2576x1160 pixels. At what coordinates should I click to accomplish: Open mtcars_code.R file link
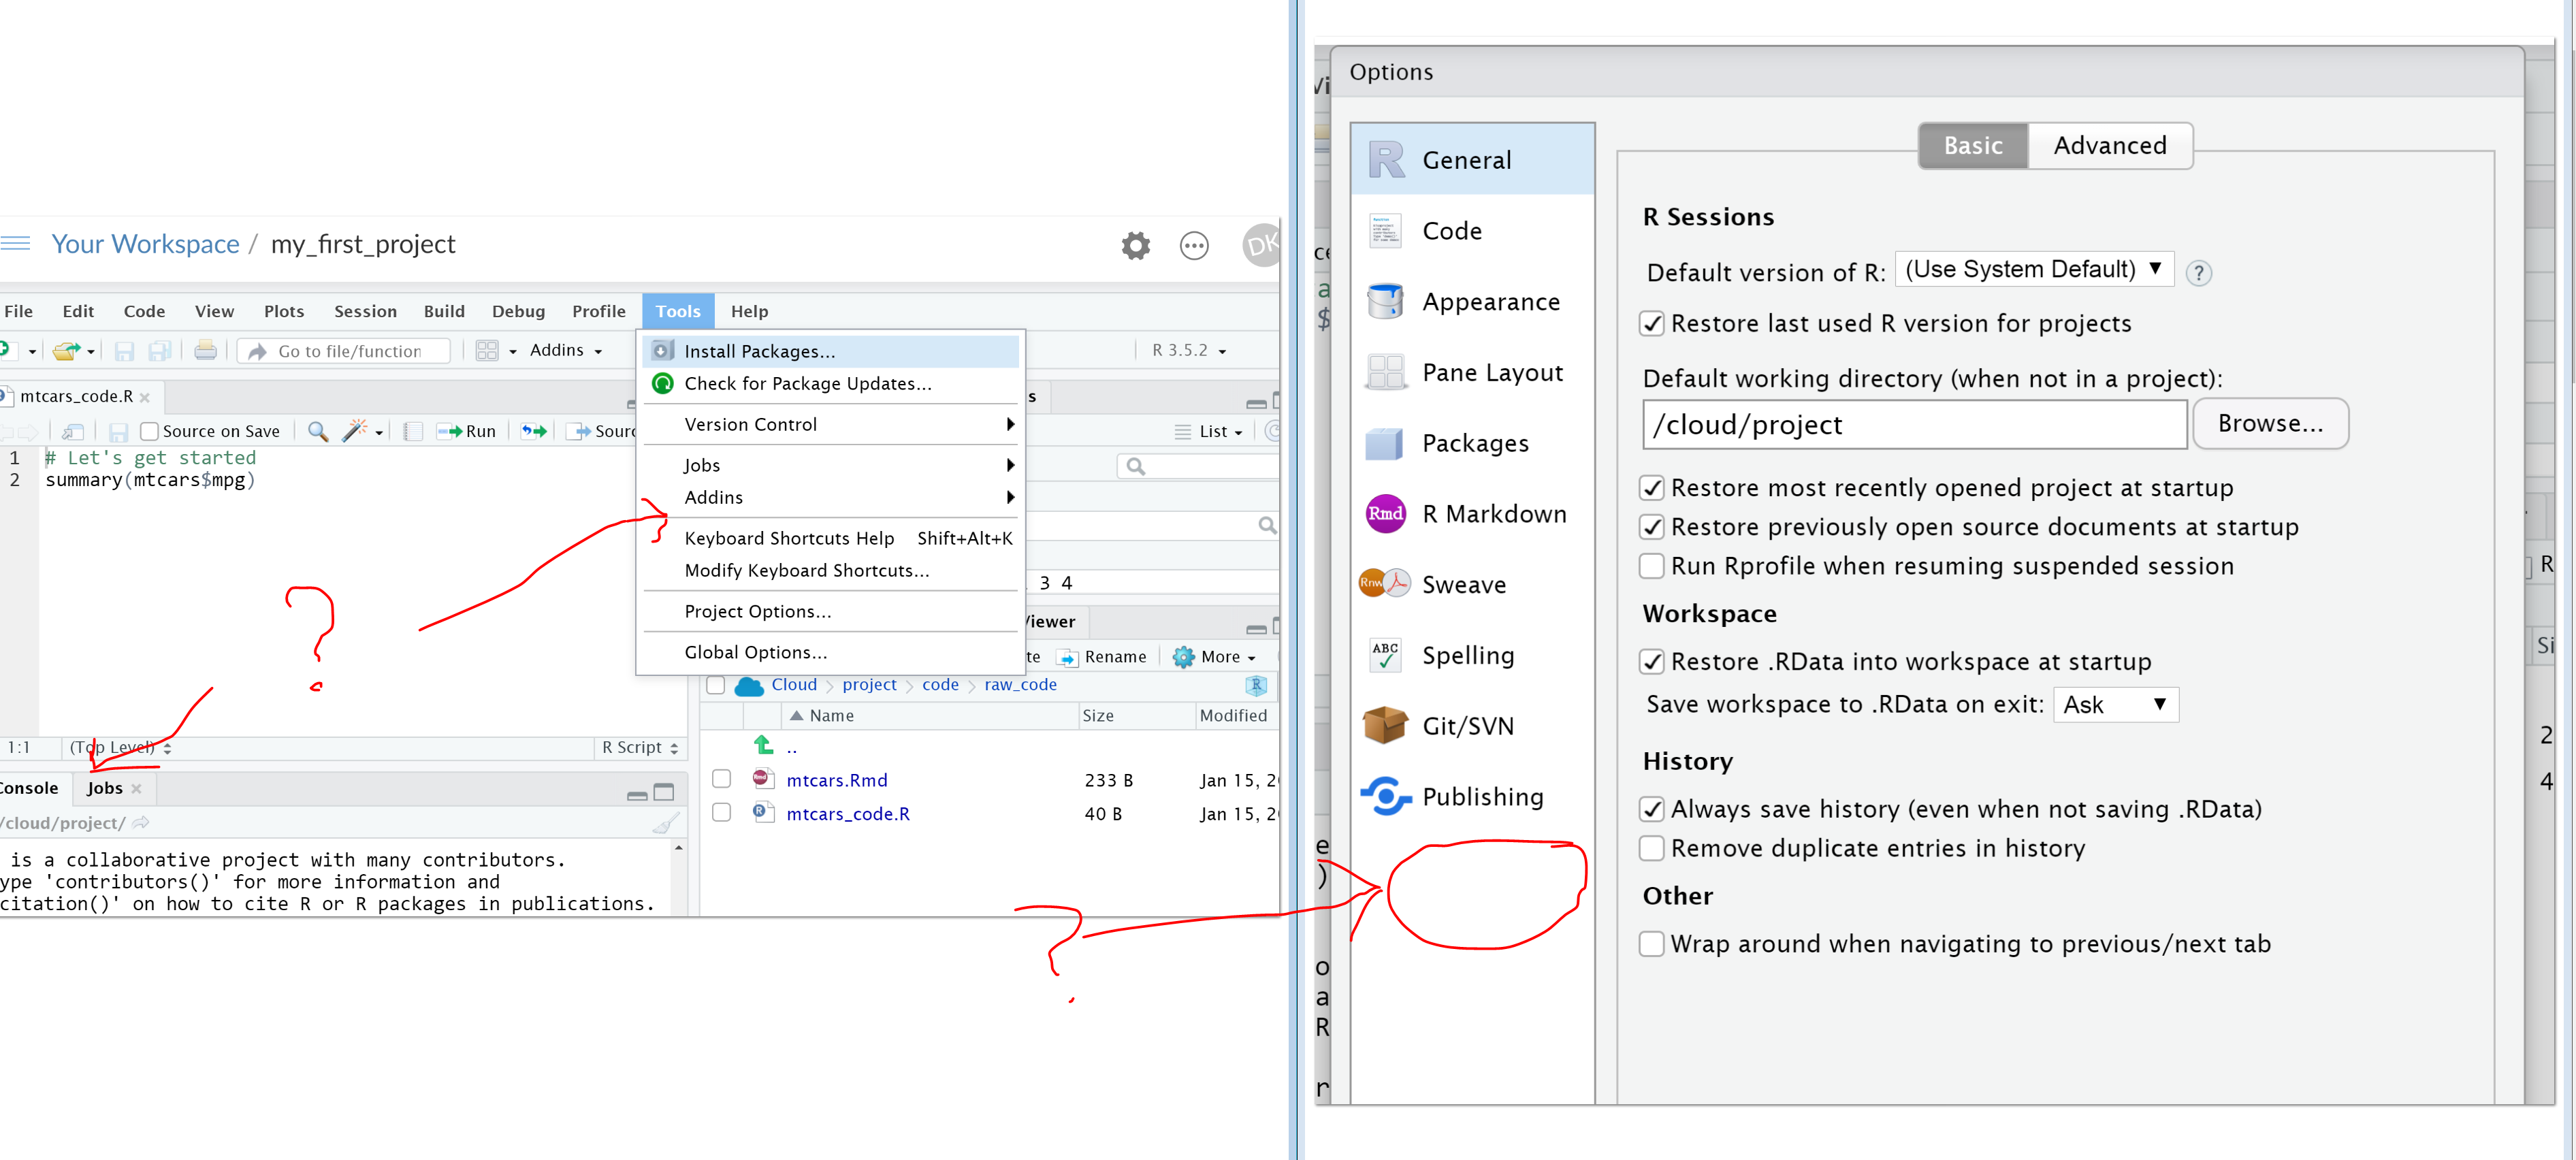848,813
